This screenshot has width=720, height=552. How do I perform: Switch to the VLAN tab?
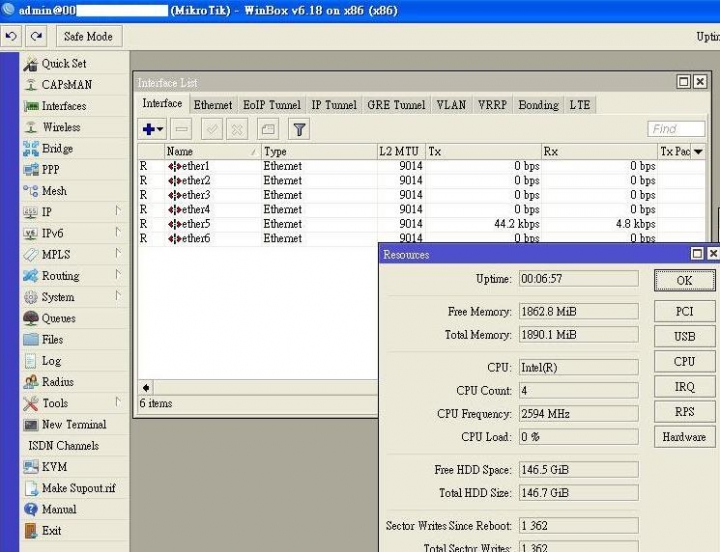coord(451,105)
